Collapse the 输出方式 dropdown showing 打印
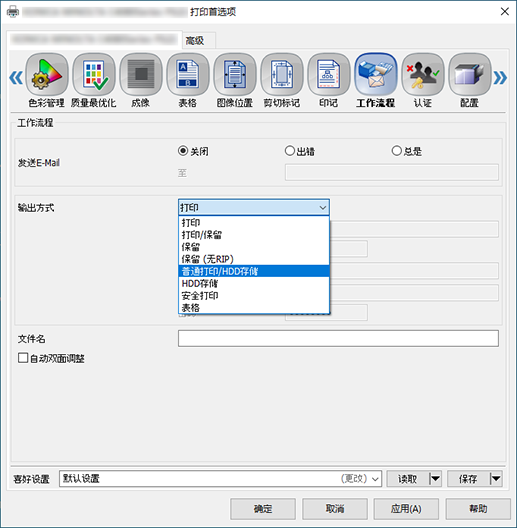517x528 pixels. click(254, 207)
